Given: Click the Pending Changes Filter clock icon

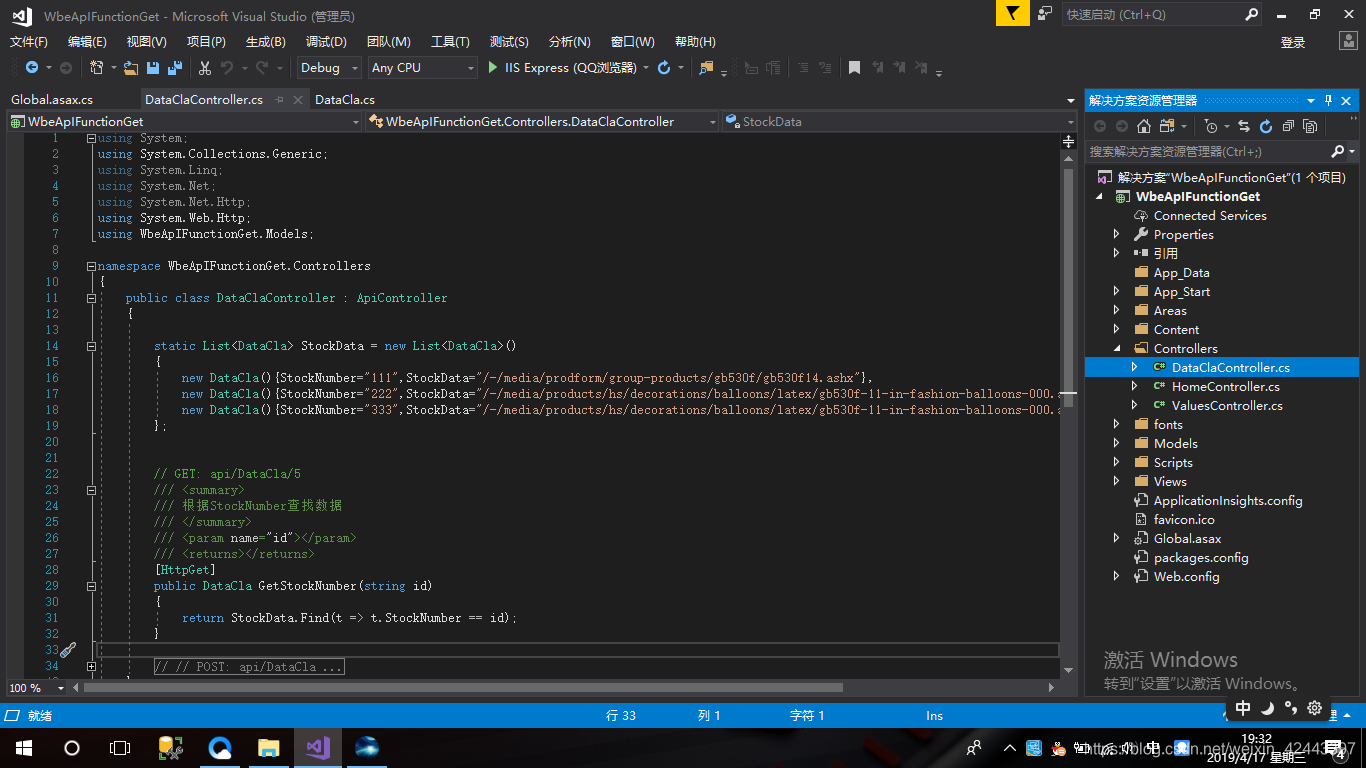Looking at the screenshot, I should (1211, 126).
